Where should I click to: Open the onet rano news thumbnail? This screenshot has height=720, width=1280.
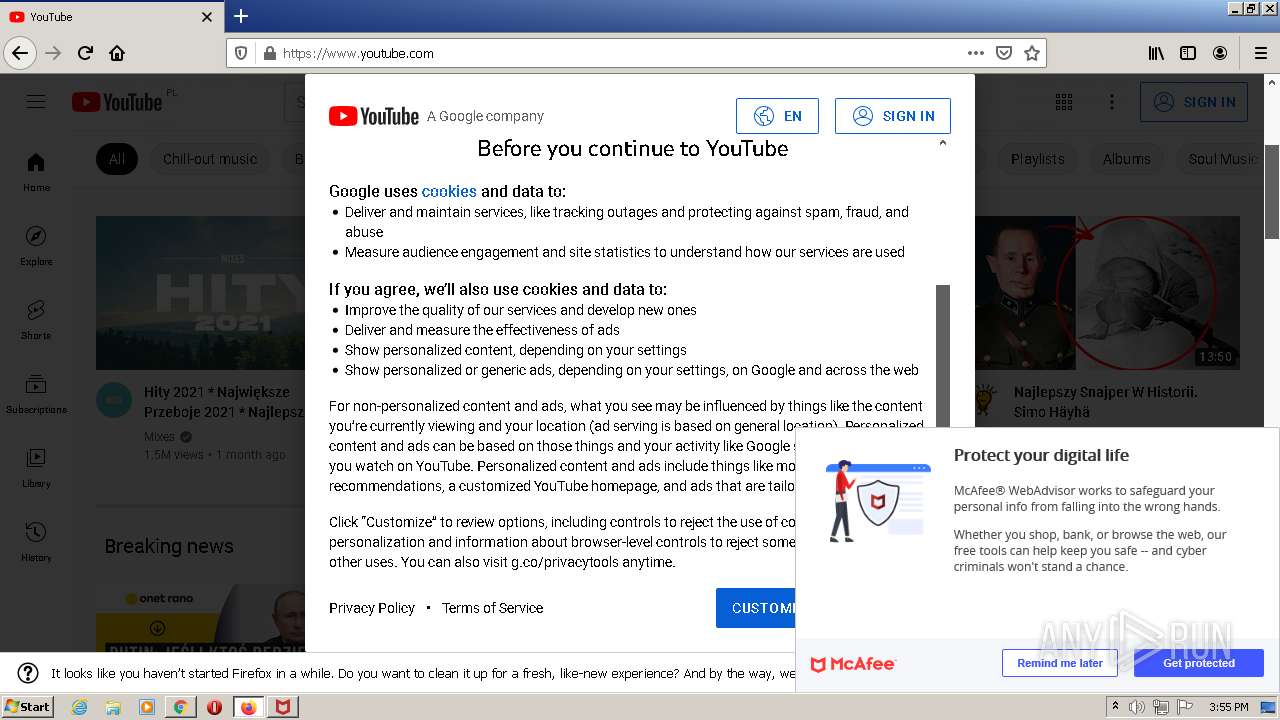pos(200,618)
